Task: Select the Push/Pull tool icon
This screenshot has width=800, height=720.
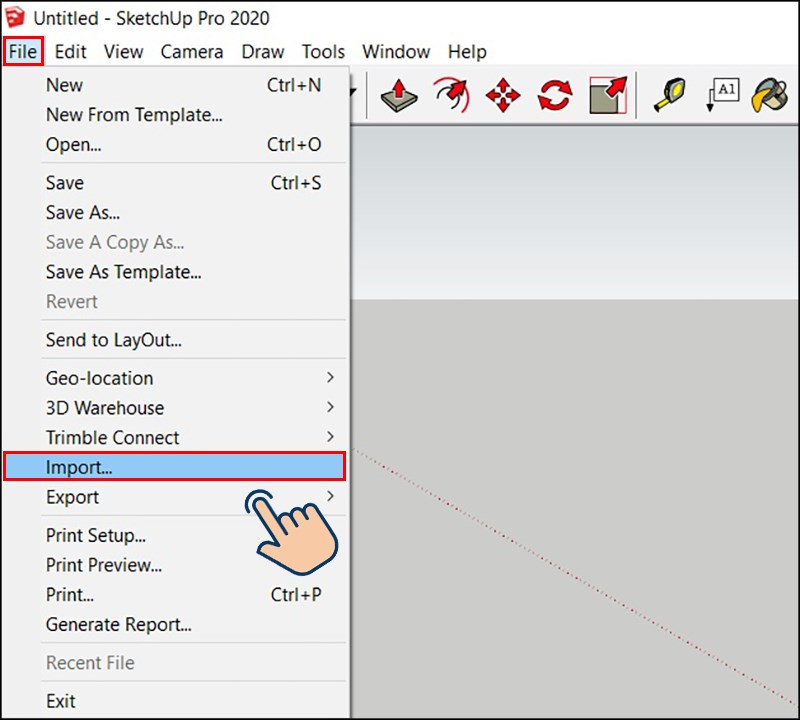Action: click(399, 95)
